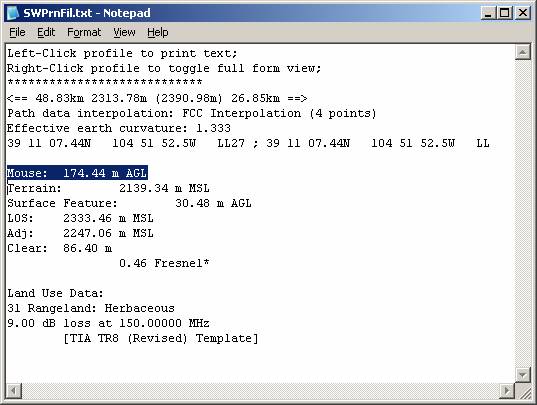Open the Format menu
Viewport: 537px width, 405px height.
[x=84, y=32]
